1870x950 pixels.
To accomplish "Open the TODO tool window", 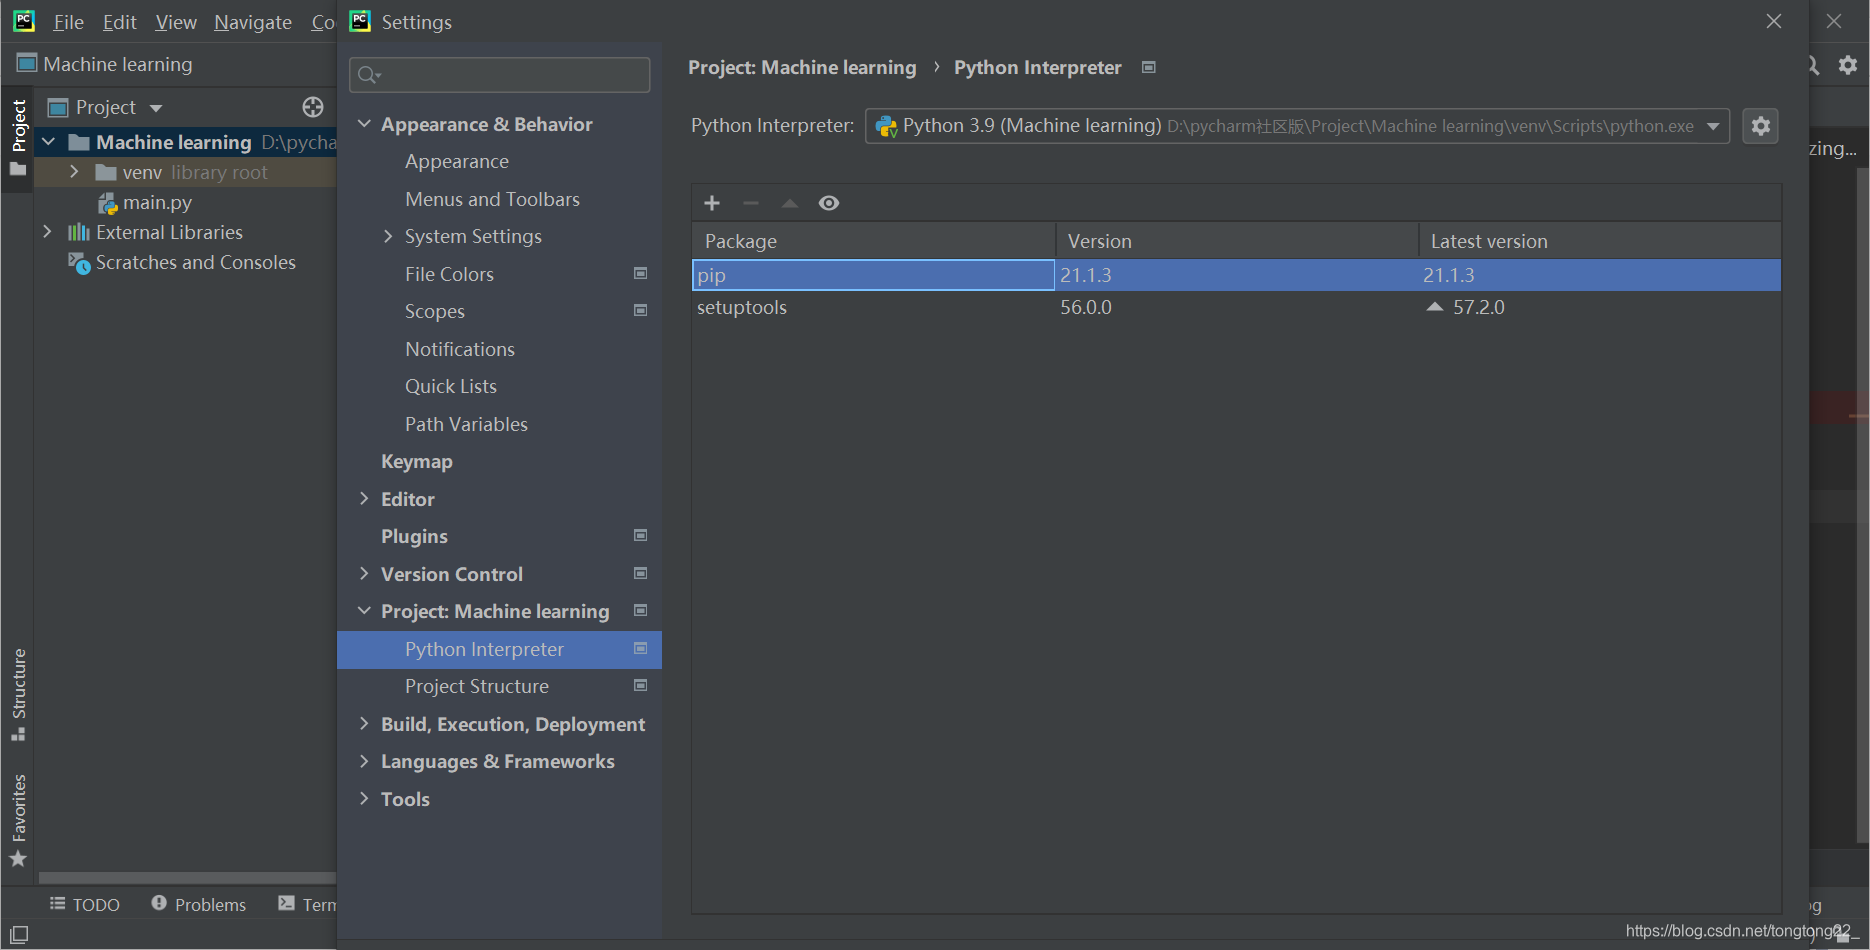I will [x=85, y=904].
